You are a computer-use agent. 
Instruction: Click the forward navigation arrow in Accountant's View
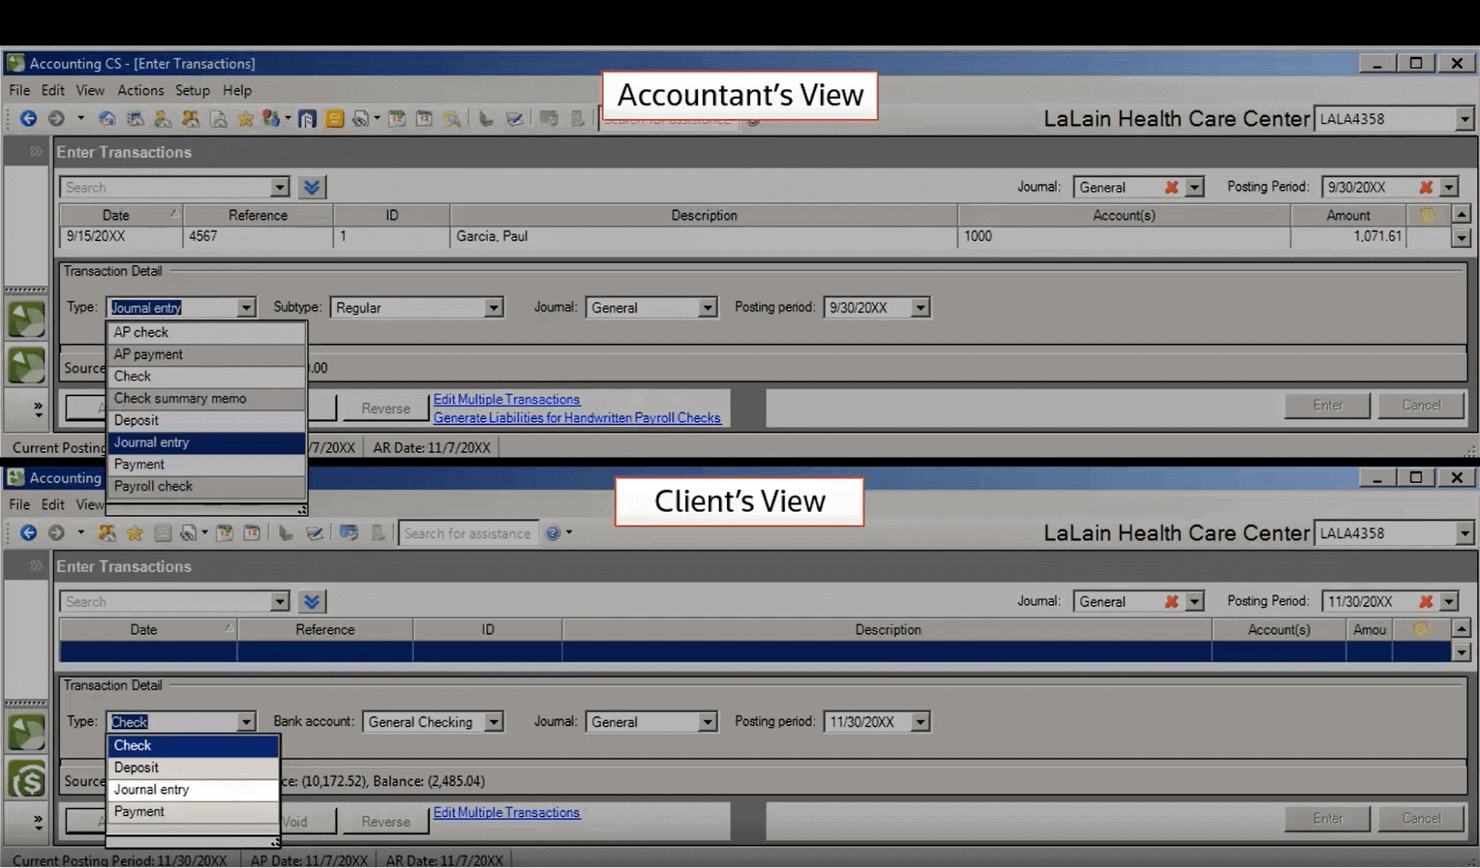(58, 118)
